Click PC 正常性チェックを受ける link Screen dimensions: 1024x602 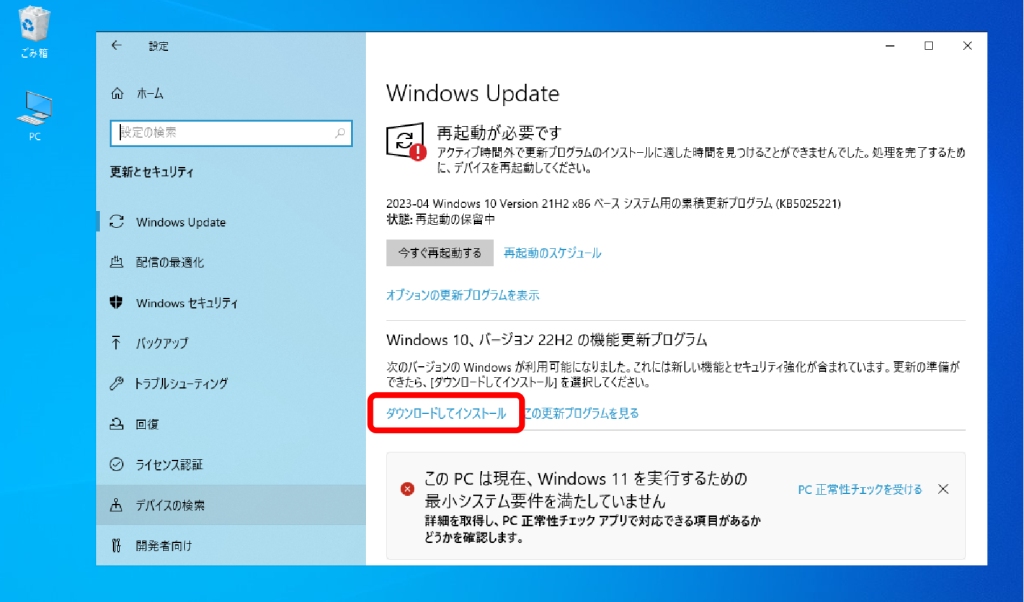click(859, 490)
